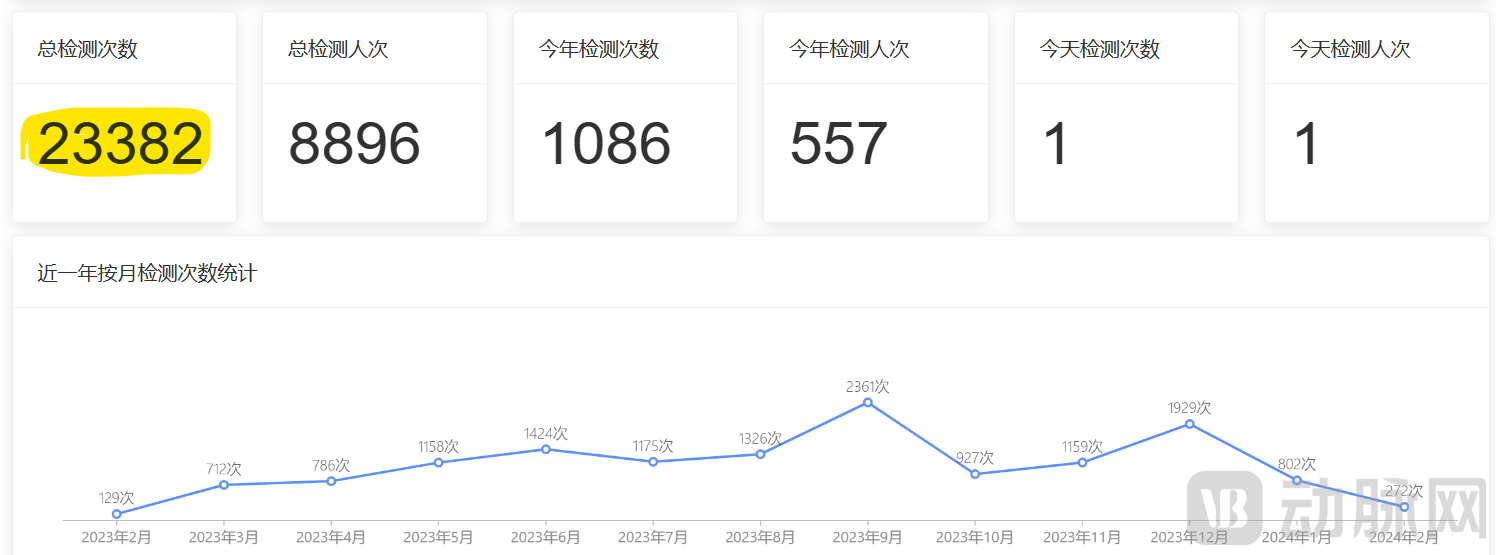Select the value under 今天检测人次
Viewport: 1496px width, 555px height.
click(1307, 143)
